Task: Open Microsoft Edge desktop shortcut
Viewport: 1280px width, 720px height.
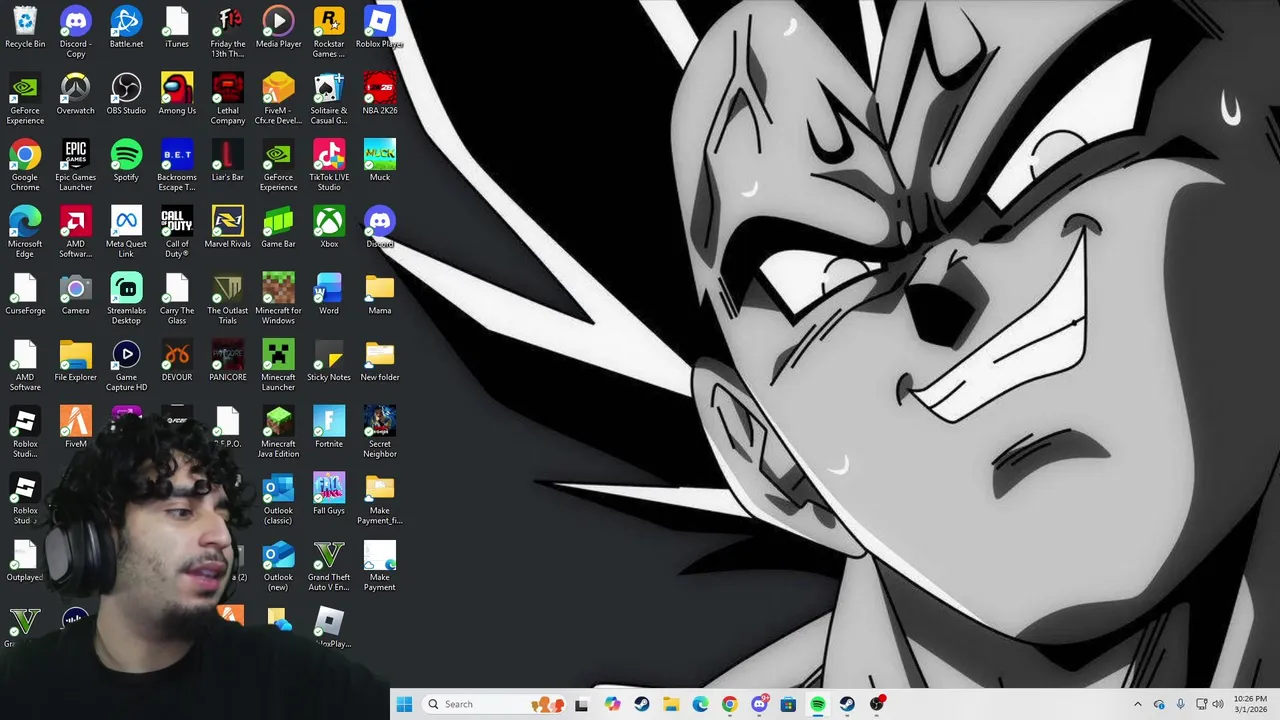Action: pos(25,233)
